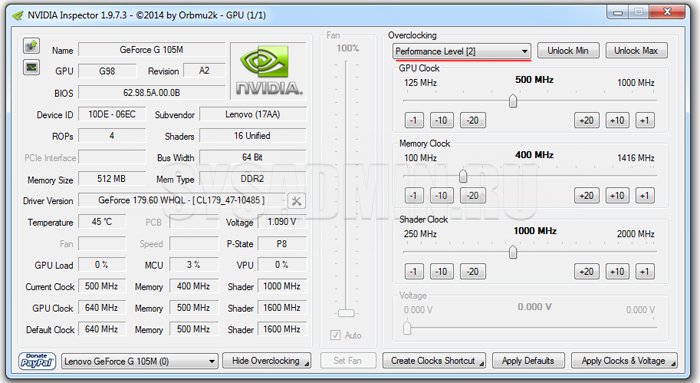Screen dimensions: 700x383
Task: Increase GPU Clock with the +20 button
Action: (586, 120)
